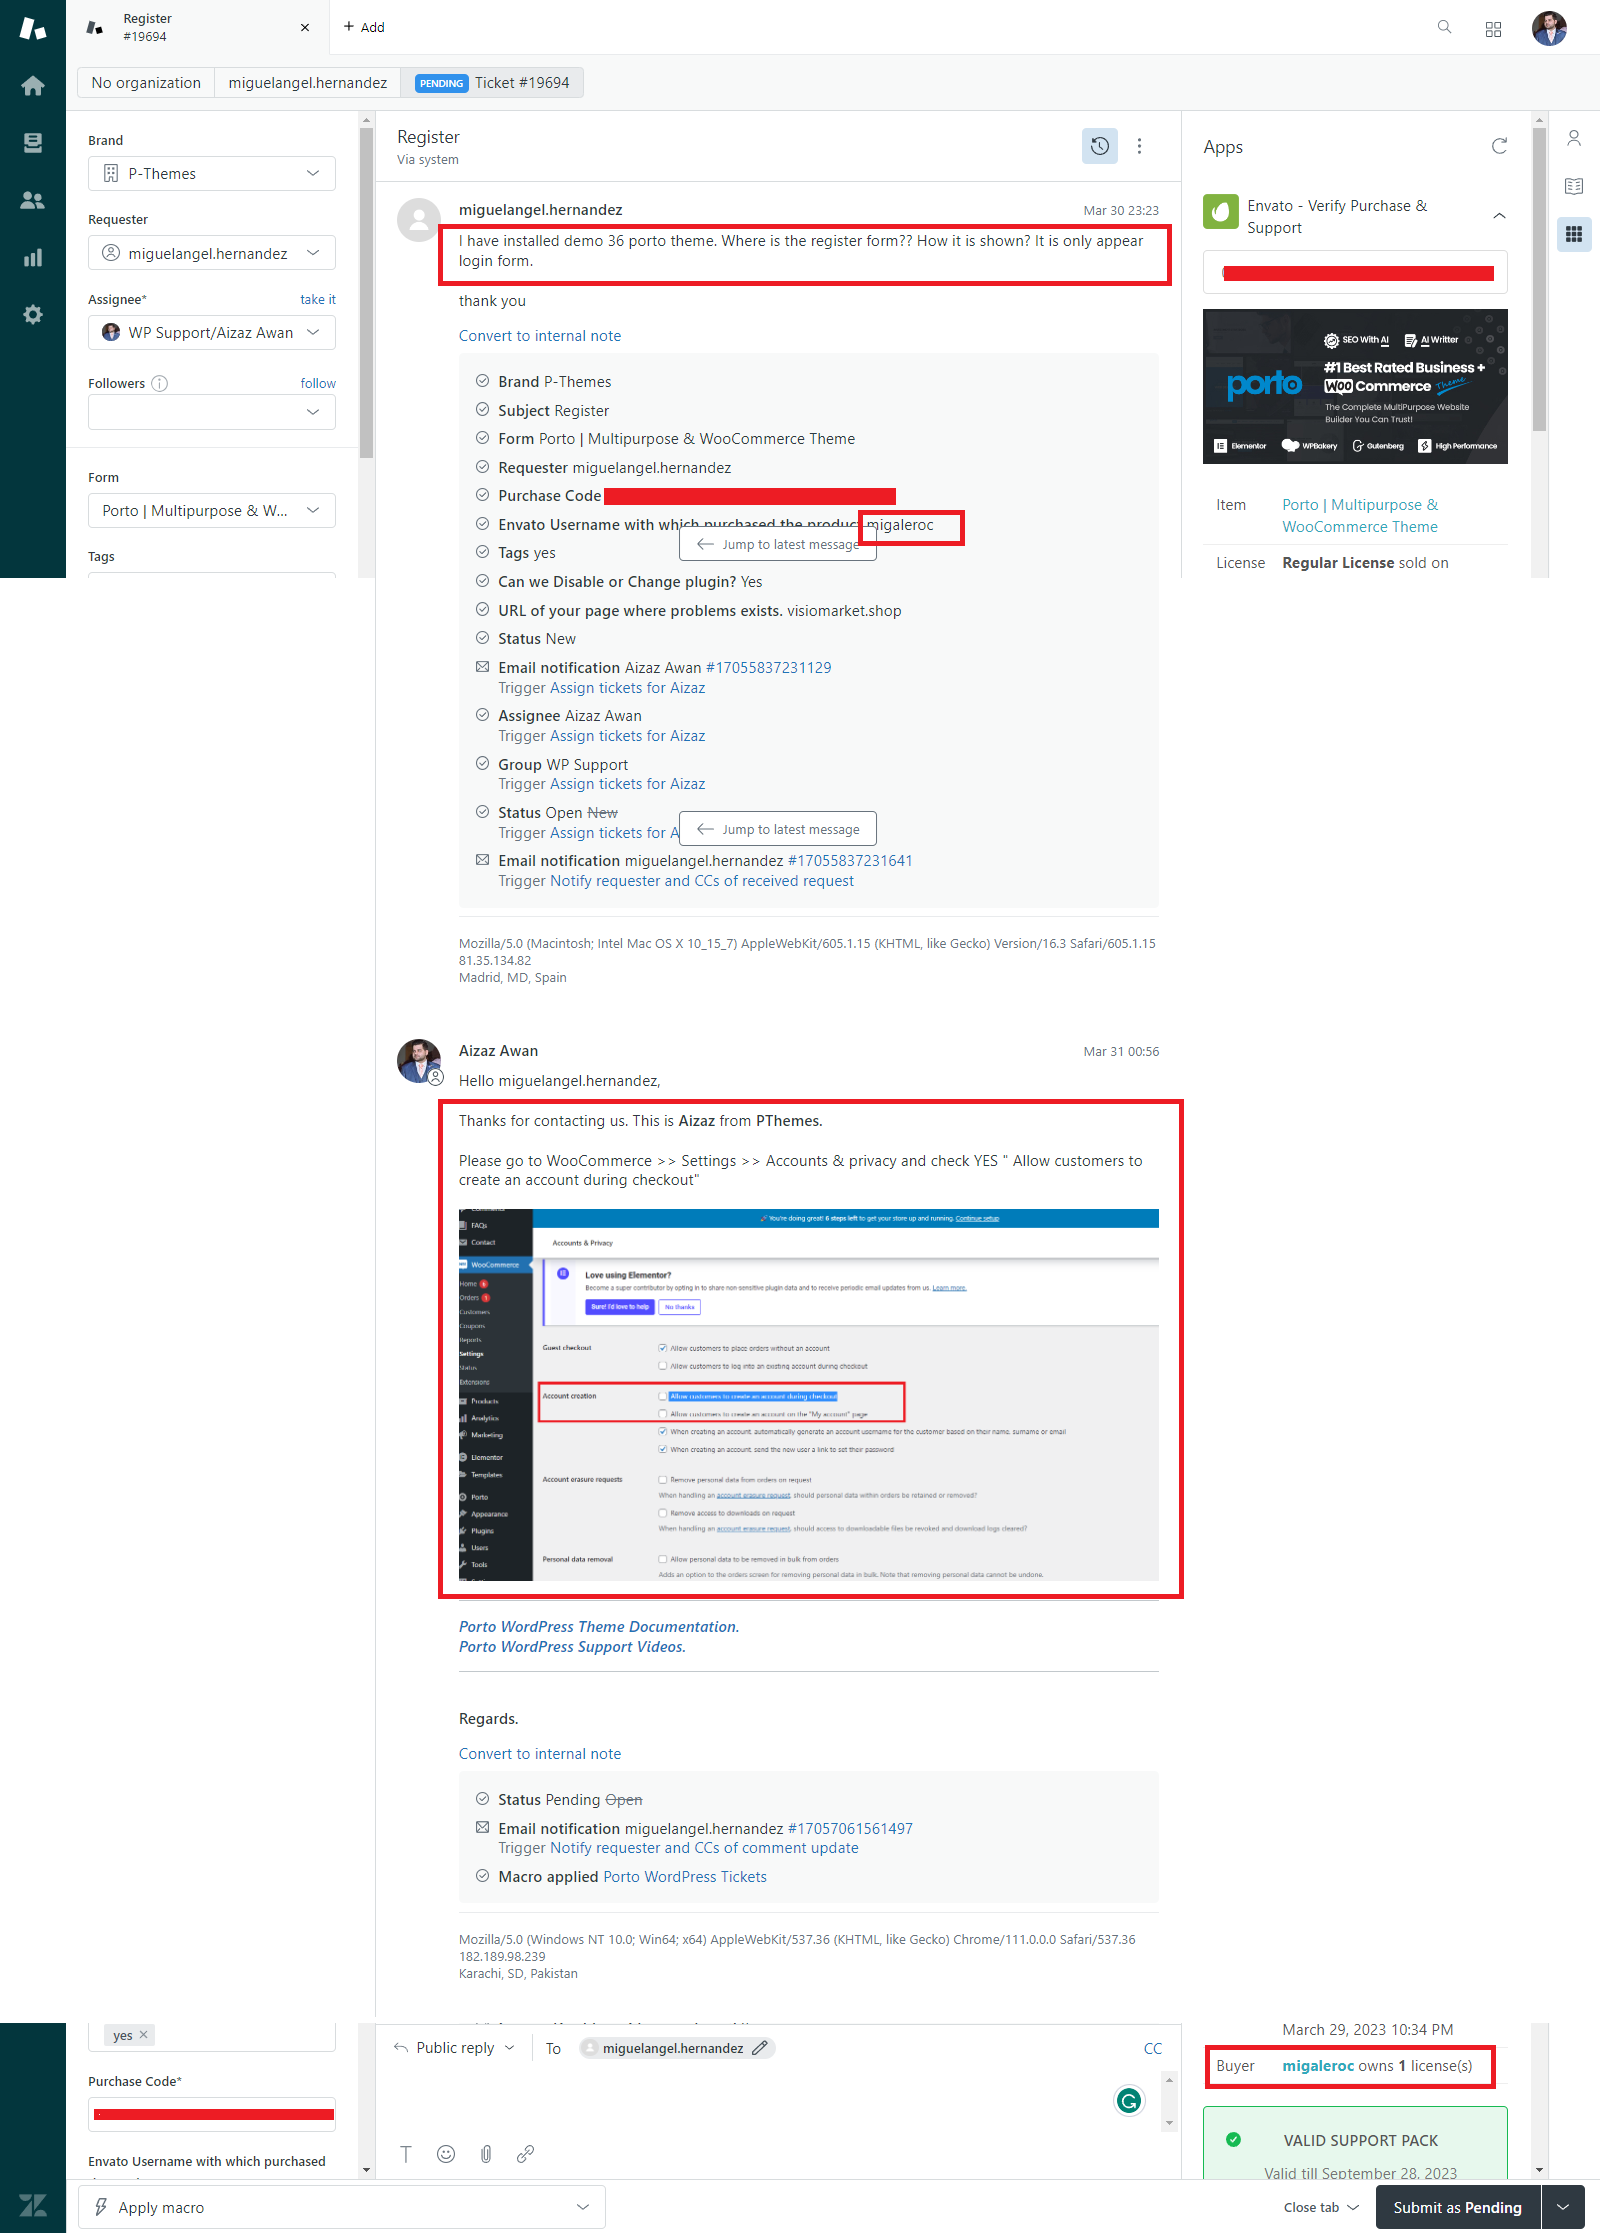Open the text formatting tool
Screen dimensions: 1600x2233
tap(406, 2154)
